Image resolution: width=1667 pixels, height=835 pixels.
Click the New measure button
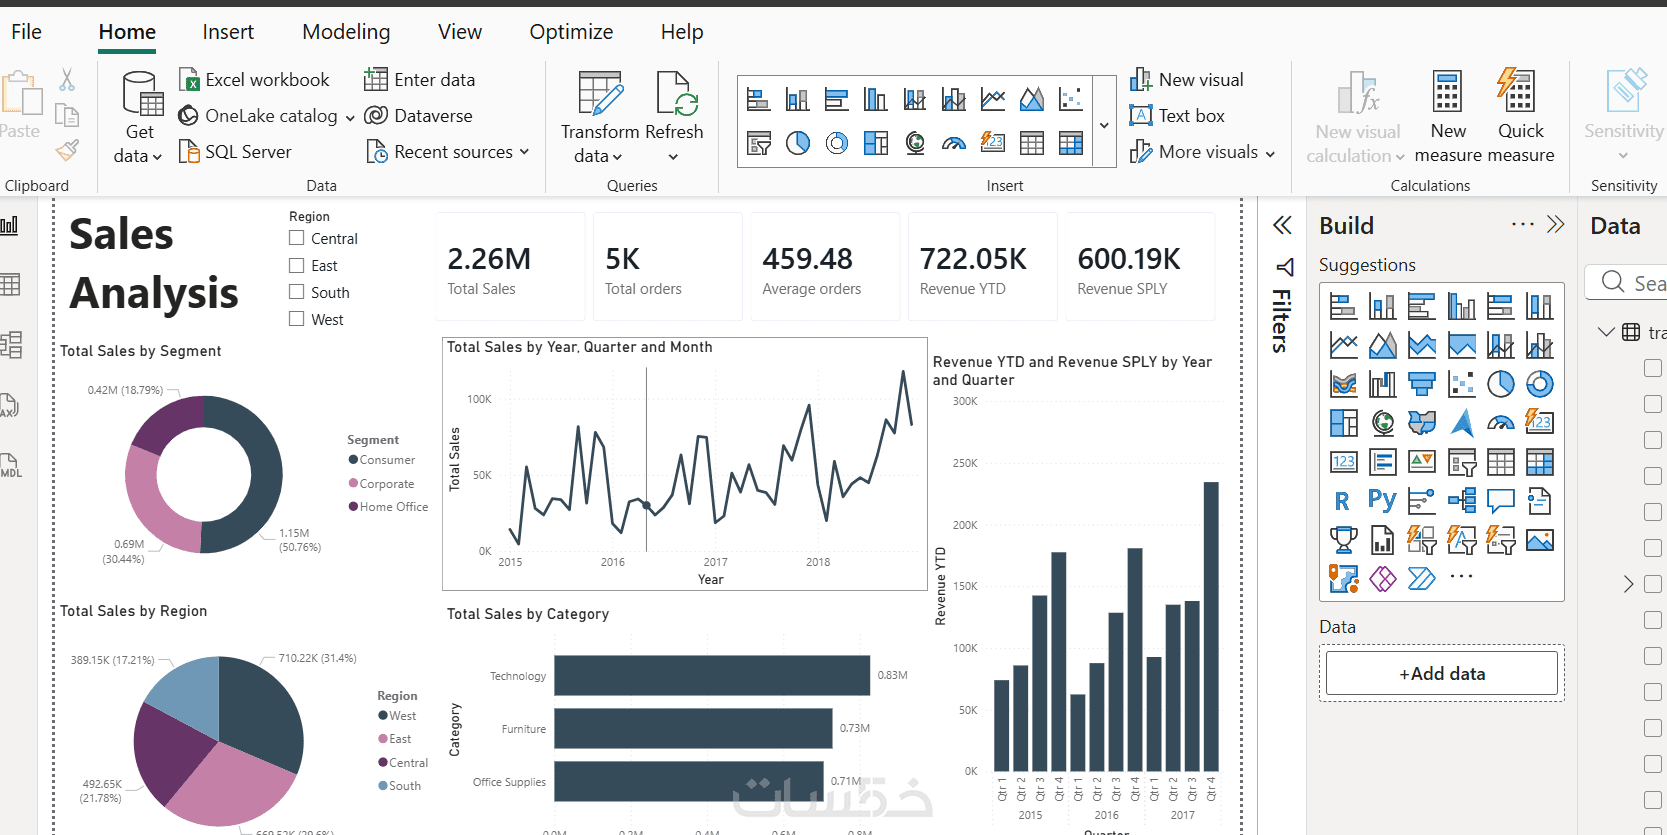coord(1448,115)
